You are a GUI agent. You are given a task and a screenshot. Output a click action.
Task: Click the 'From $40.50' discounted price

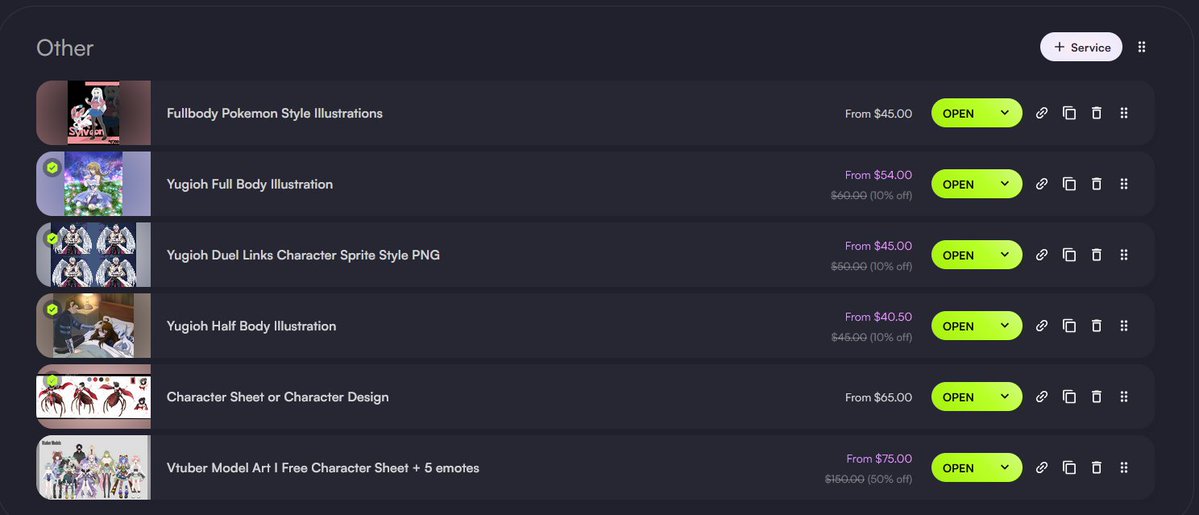tap(879, 317)
